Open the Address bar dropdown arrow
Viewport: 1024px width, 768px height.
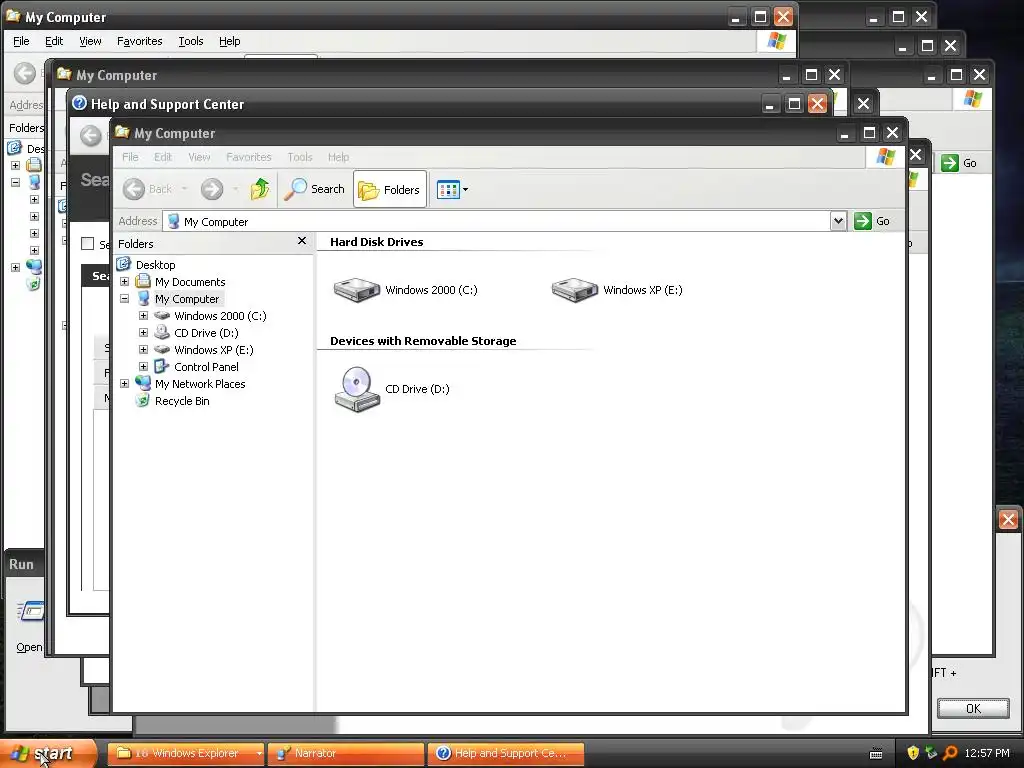tap(839, 221)
